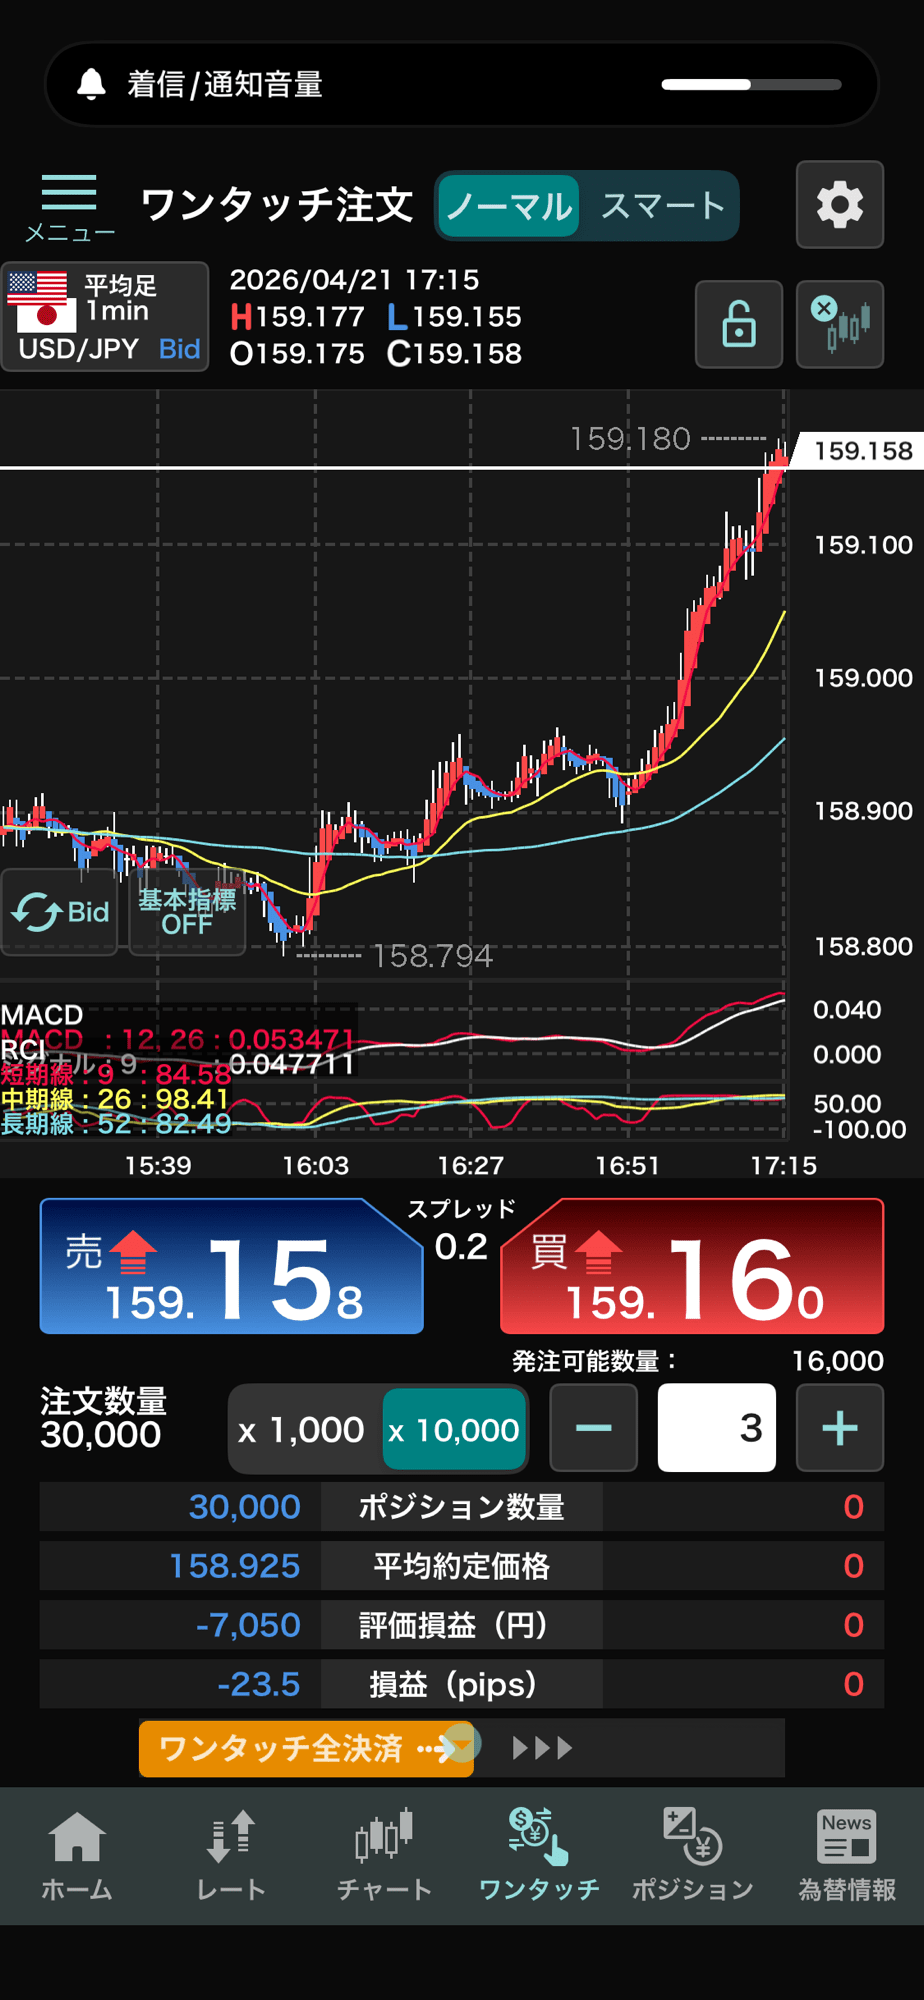The height and width of the screenshot is (2000, 924).
Task: Open the Chart (チャート) screen
Action: click(384, 1856)
